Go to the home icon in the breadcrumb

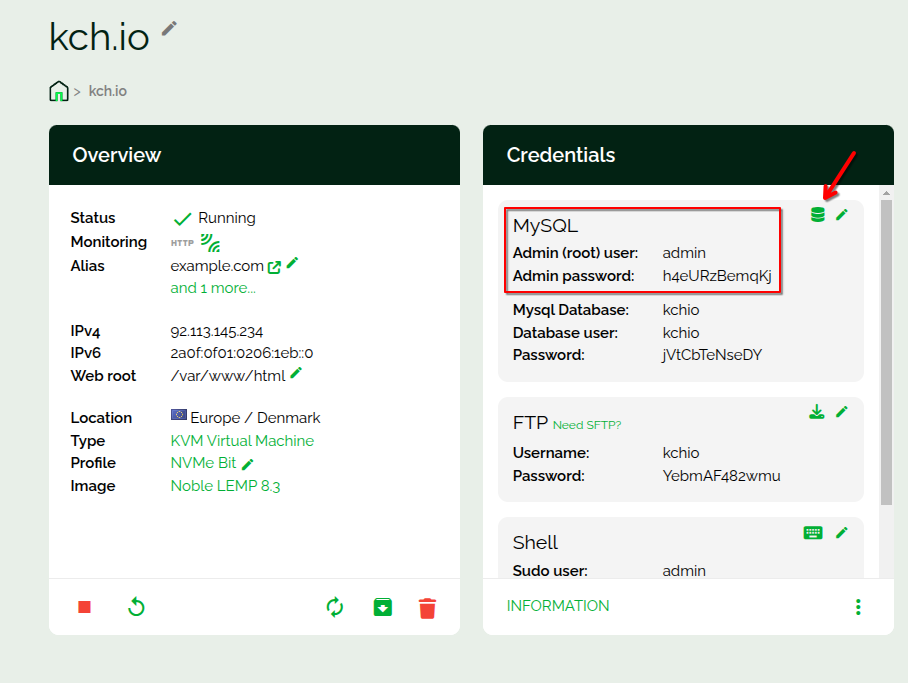pyautogui.click(x=59, y=91)
